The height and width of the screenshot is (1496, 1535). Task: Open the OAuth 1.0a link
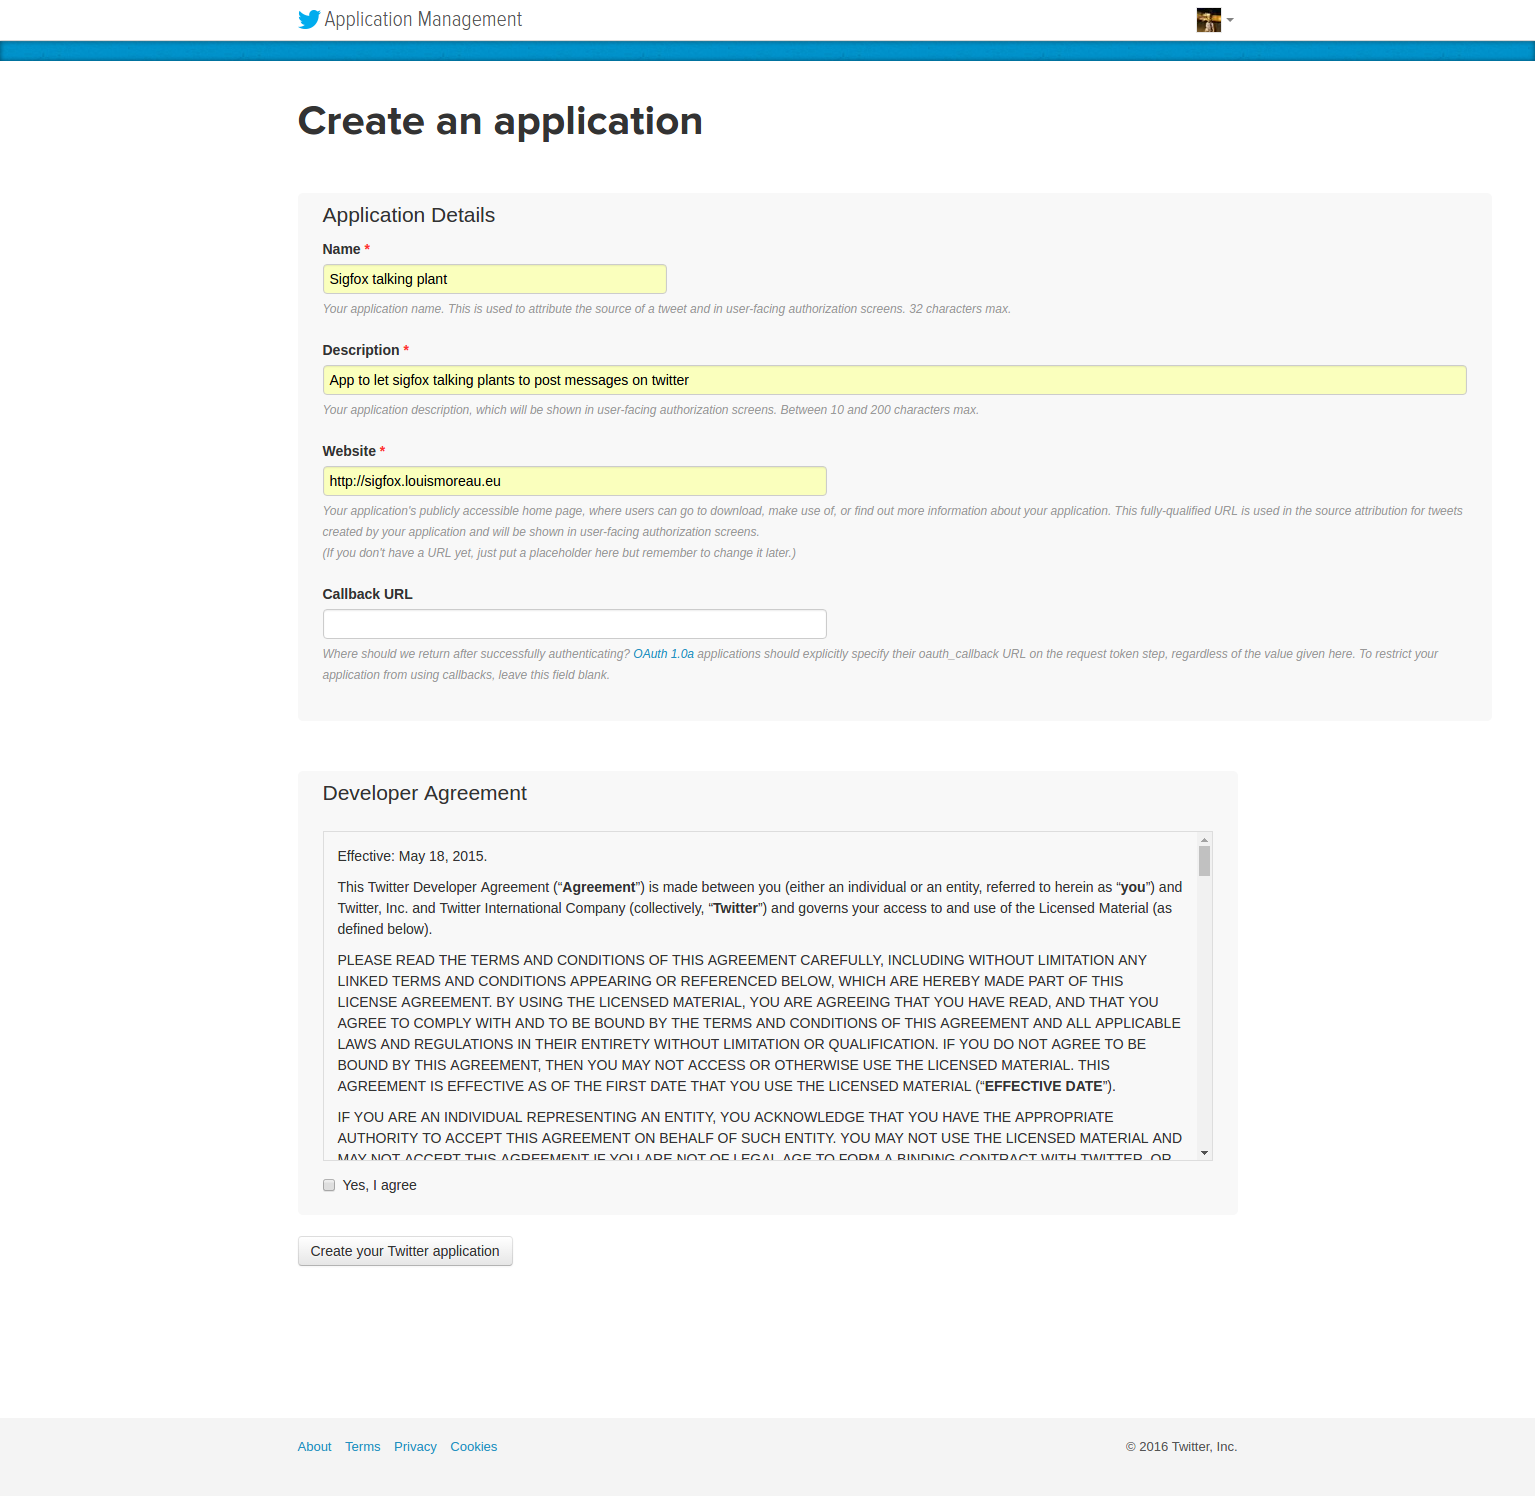(663, 654)
